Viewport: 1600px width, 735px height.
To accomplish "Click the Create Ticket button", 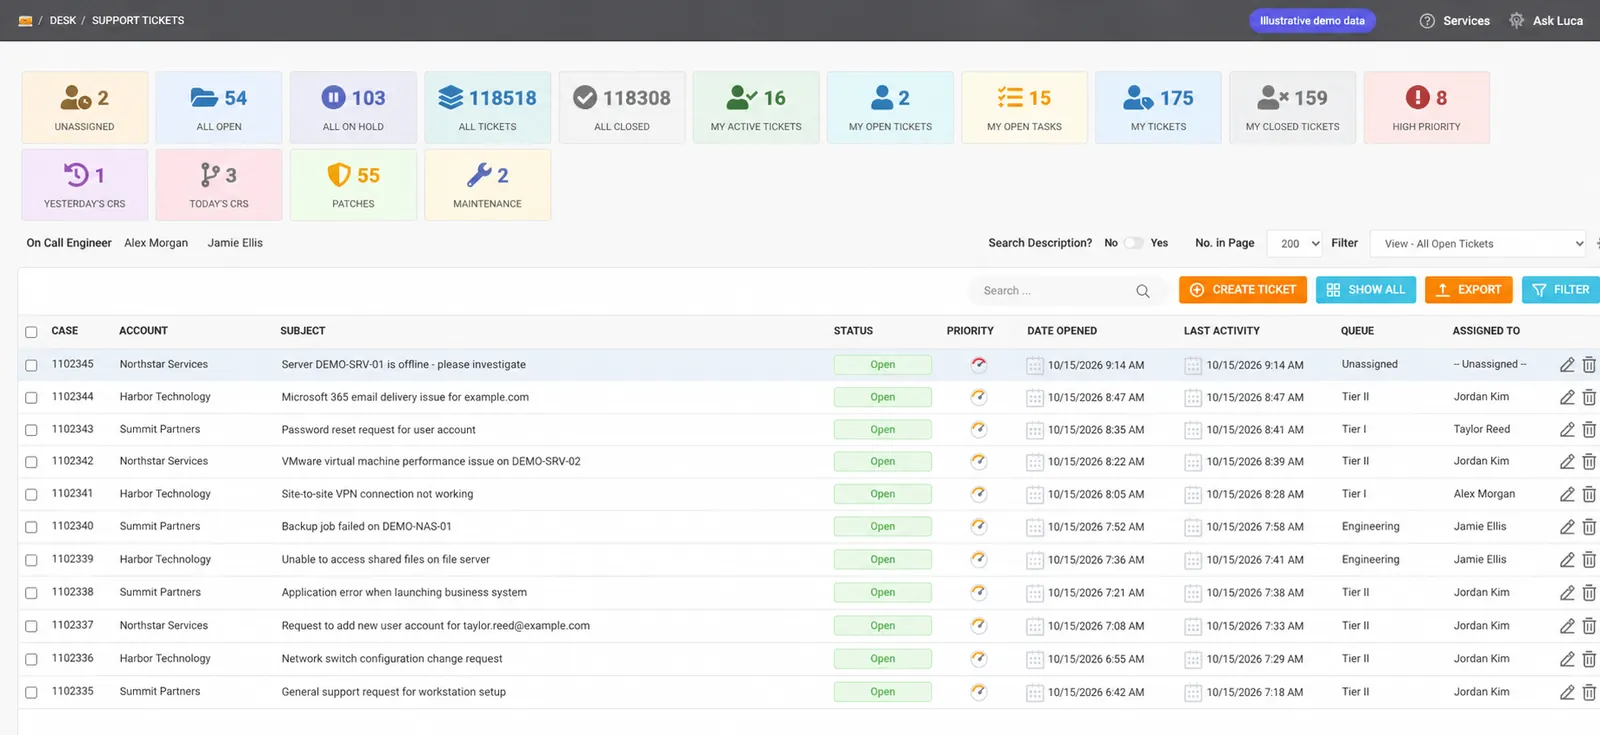I will coord(1243,290).
